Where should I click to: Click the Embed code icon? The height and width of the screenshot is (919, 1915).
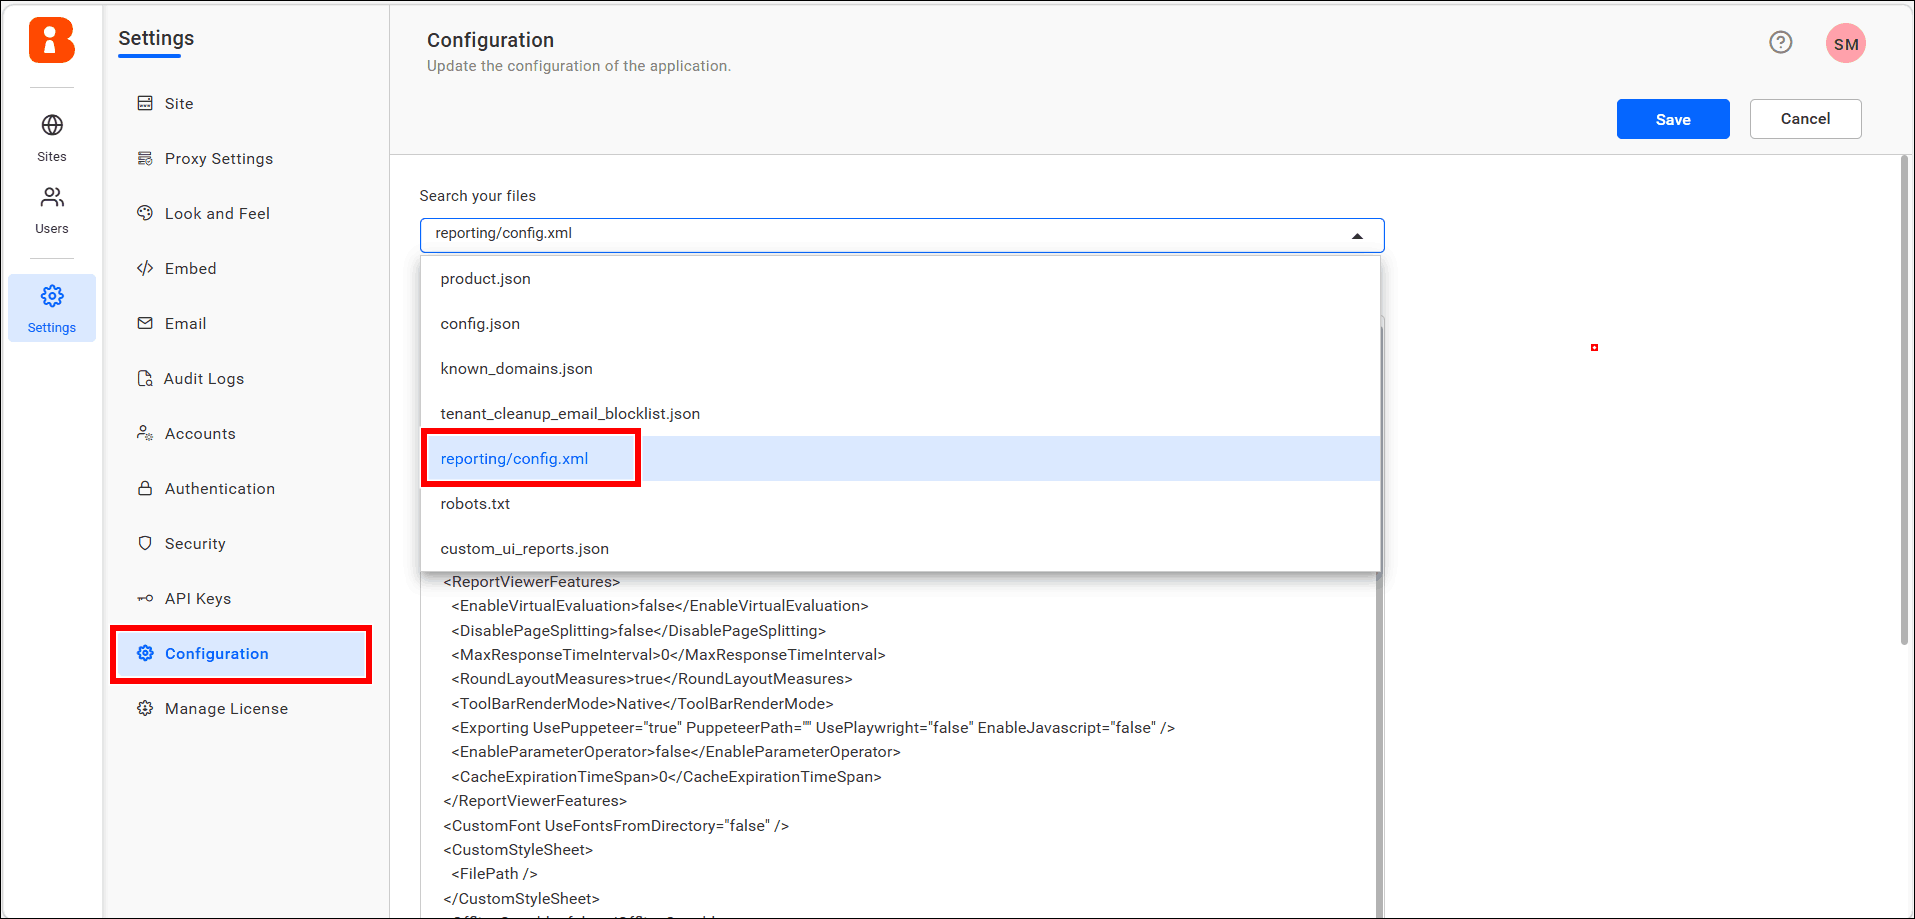pos(147,267)
